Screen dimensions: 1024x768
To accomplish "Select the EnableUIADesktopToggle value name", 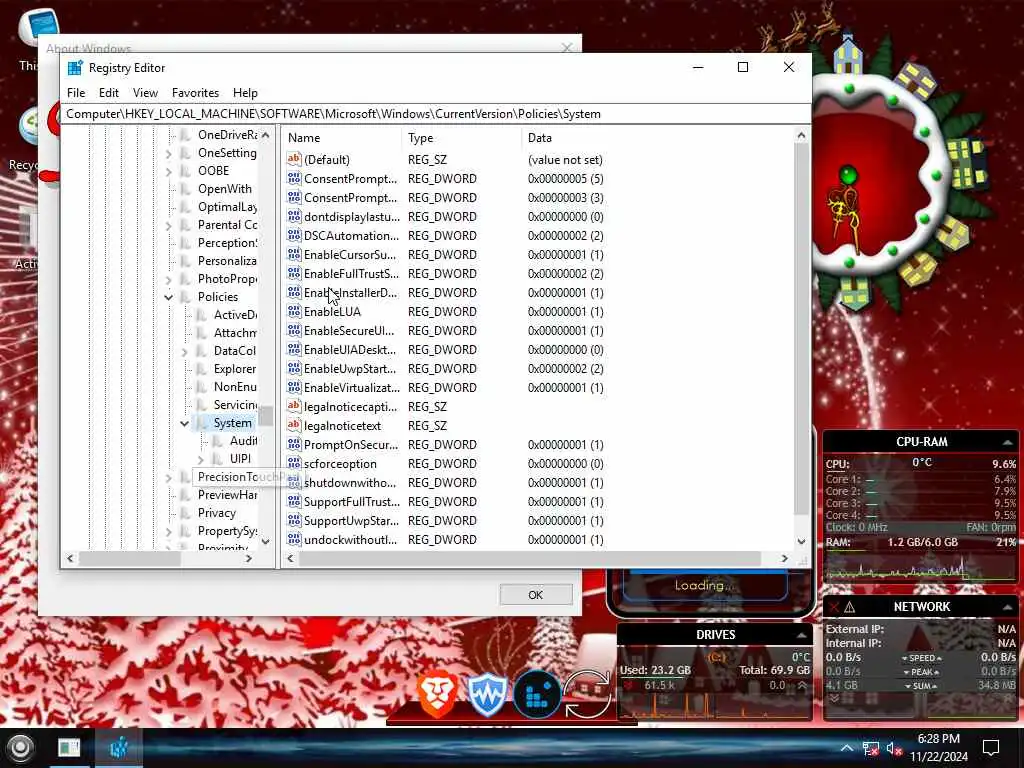I will (350, 349).
